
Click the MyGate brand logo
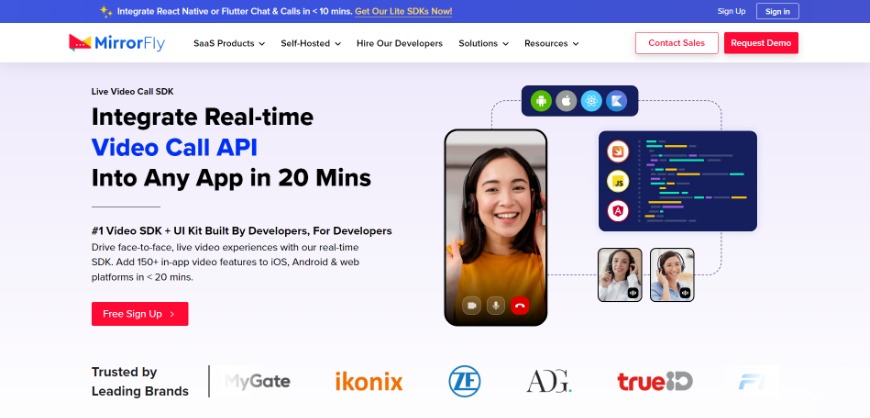pyautogui.click(x=257, y=381)
